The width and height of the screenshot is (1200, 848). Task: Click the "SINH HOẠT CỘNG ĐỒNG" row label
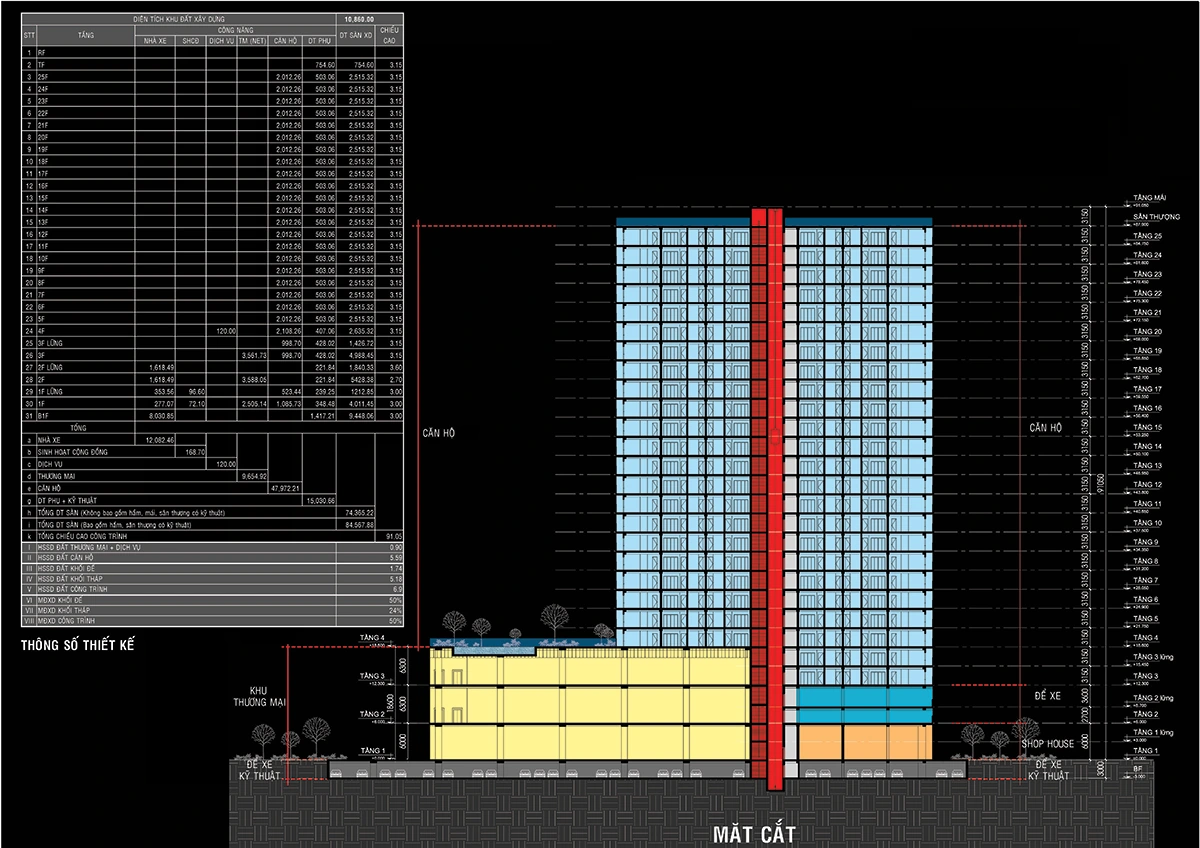coord(72,451)
